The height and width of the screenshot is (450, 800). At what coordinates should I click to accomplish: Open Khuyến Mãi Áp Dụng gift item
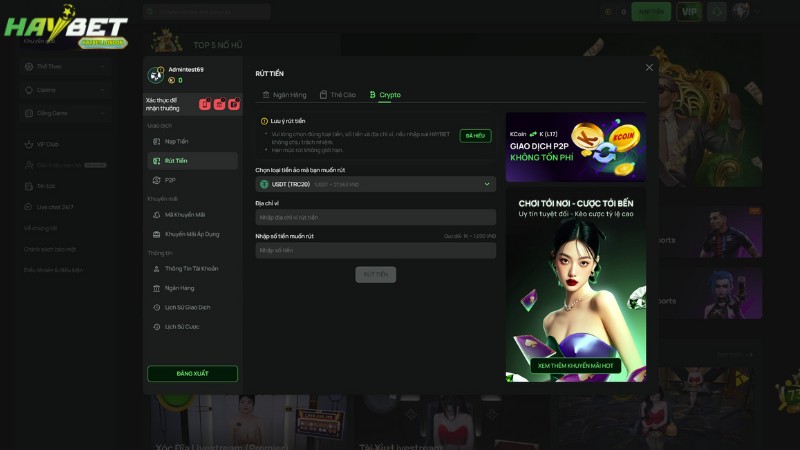(190, 234)
